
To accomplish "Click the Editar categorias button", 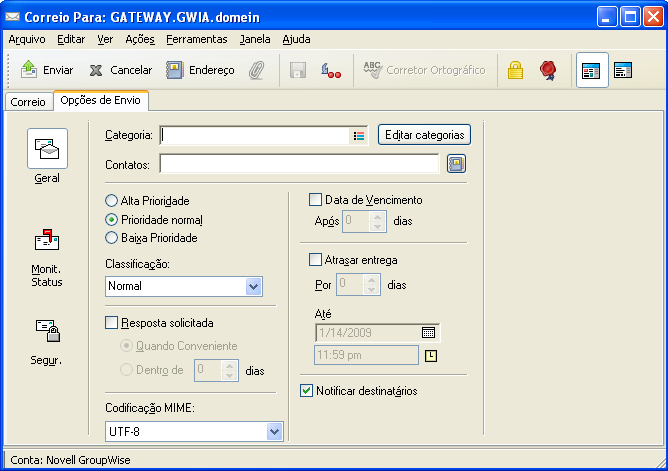I will [424, 135].
